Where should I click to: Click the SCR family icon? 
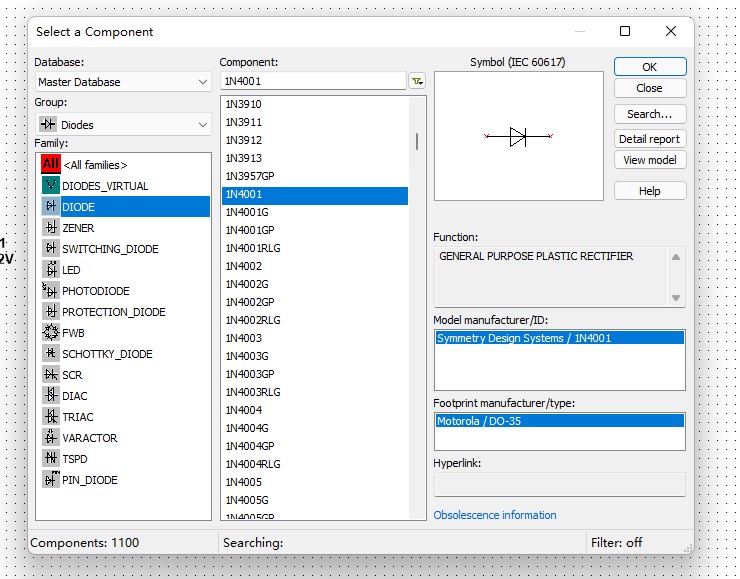pos(50,374)
